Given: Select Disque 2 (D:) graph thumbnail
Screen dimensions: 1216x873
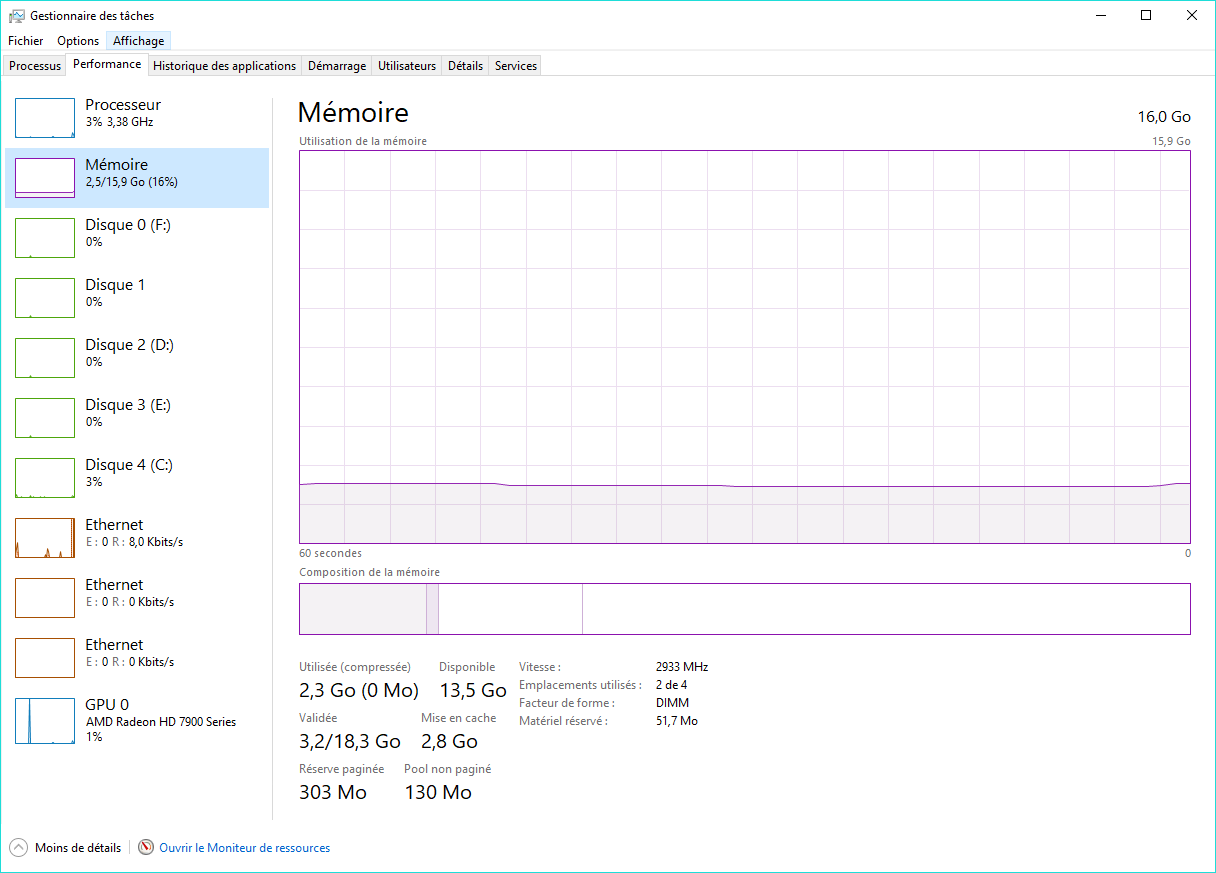Looking at the screenshot, I should (45, 358).
